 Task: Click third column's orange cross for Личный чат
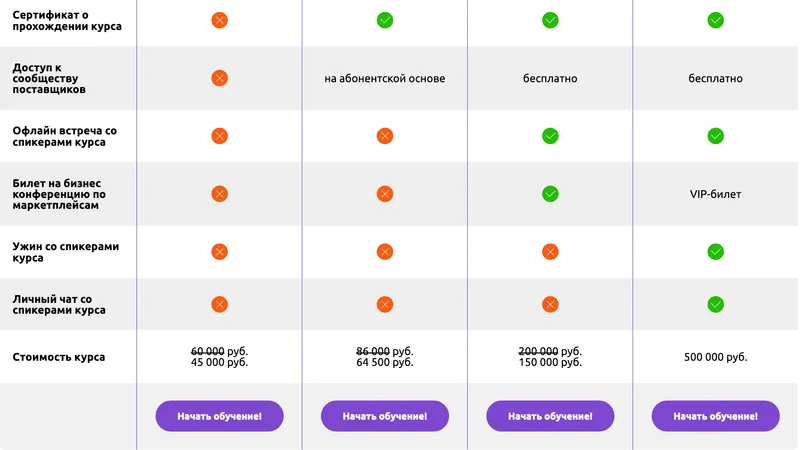(x=550, y=305)
